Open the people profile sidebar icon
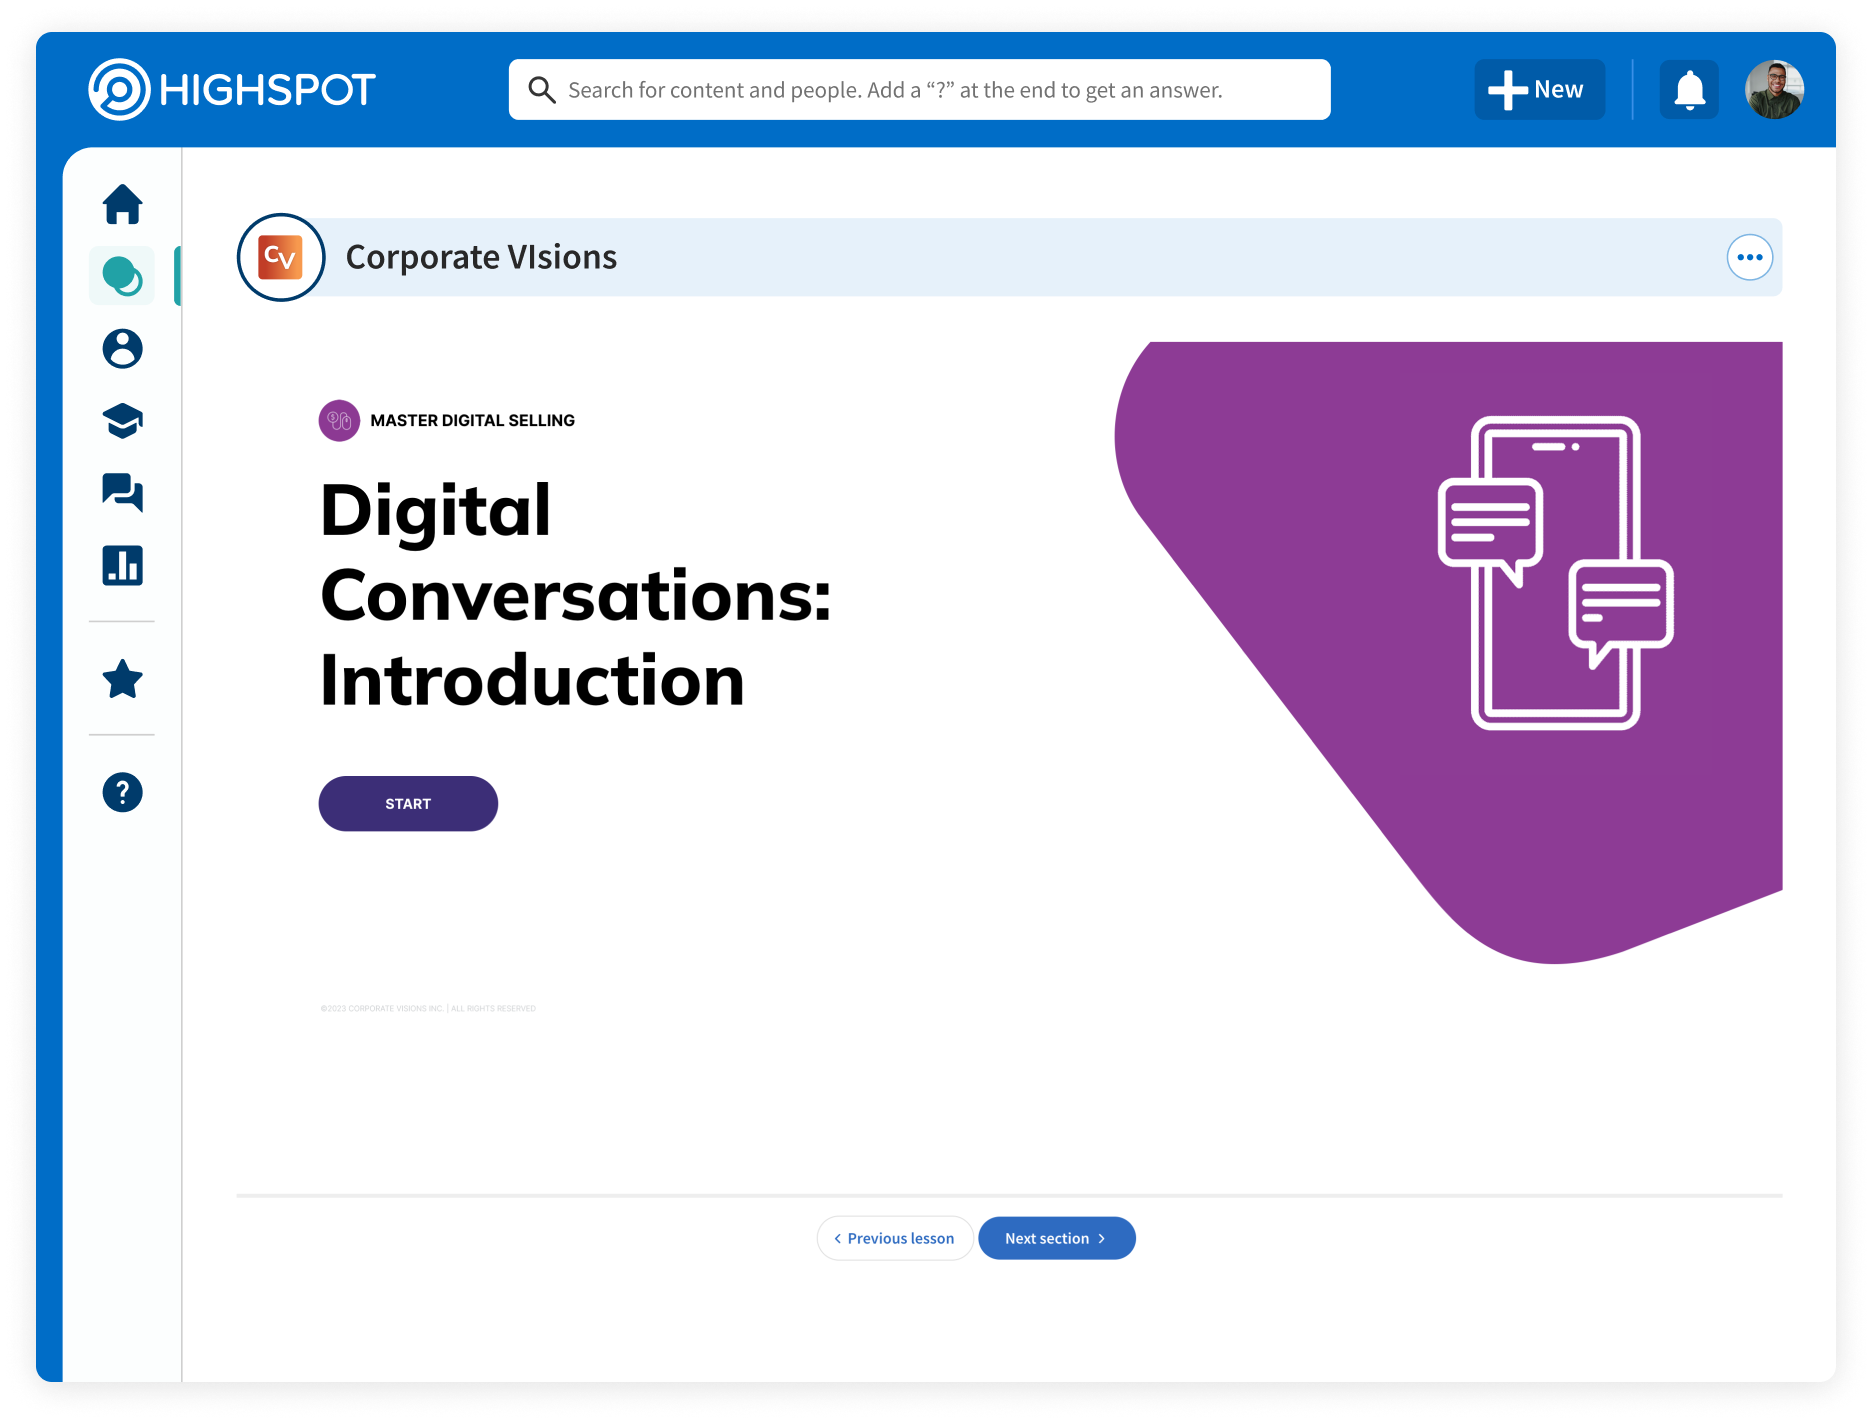Screen dimensions: 1872x1422 pyautogui.click(x=122, y=349)
